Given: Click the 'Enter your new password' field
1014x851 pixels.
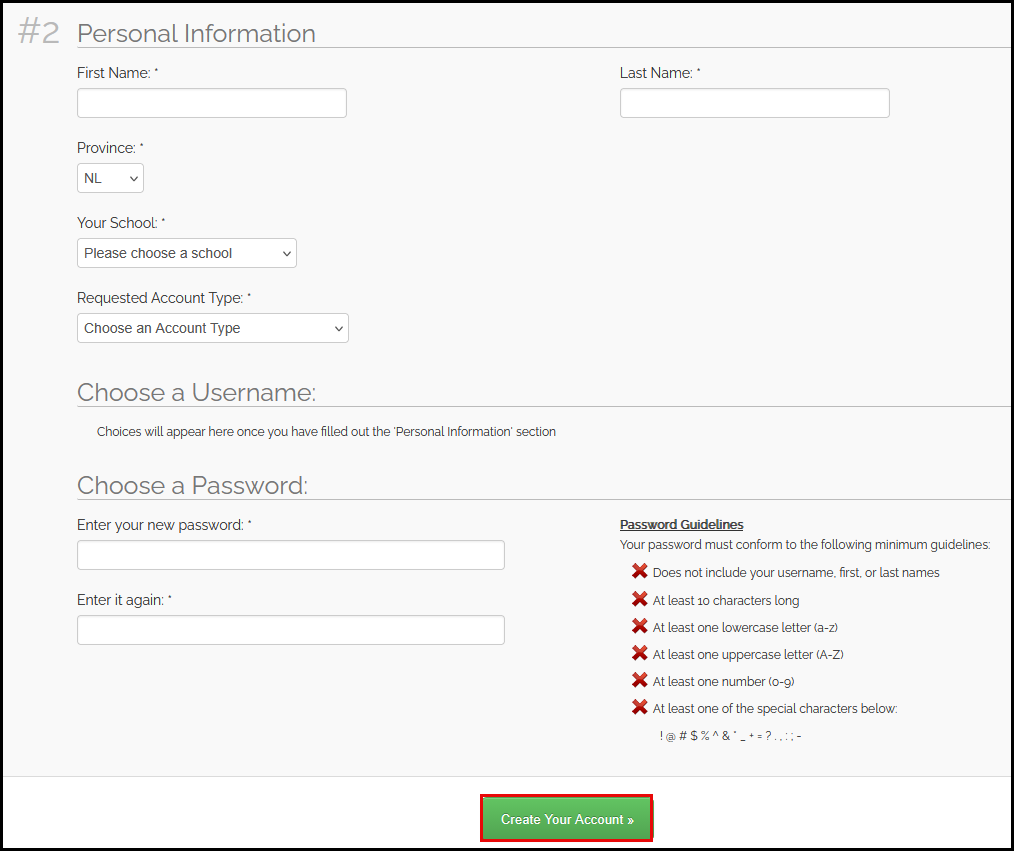Looking at the screenshot, I should [290, 554].
